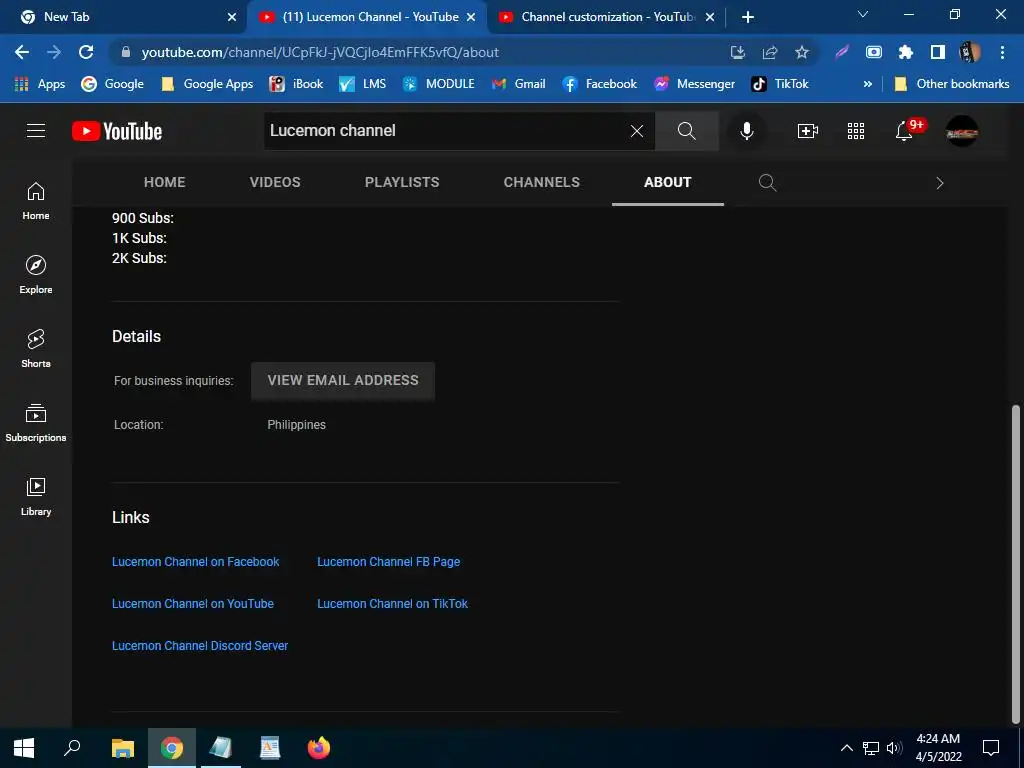
Task: Switch to the New Tab browser tab
Action: pyautogui.click(x=124, y=17)
